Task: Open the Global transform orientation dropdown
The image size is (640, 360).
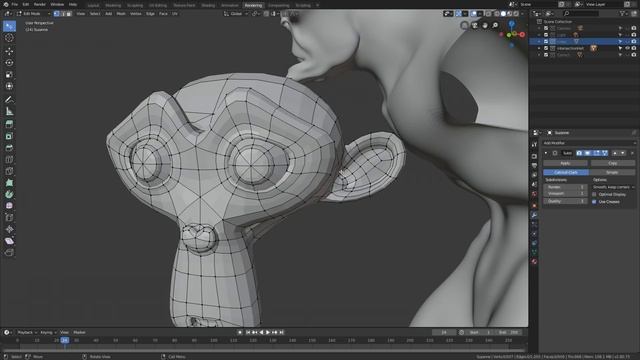Action: tap(236, 13)
